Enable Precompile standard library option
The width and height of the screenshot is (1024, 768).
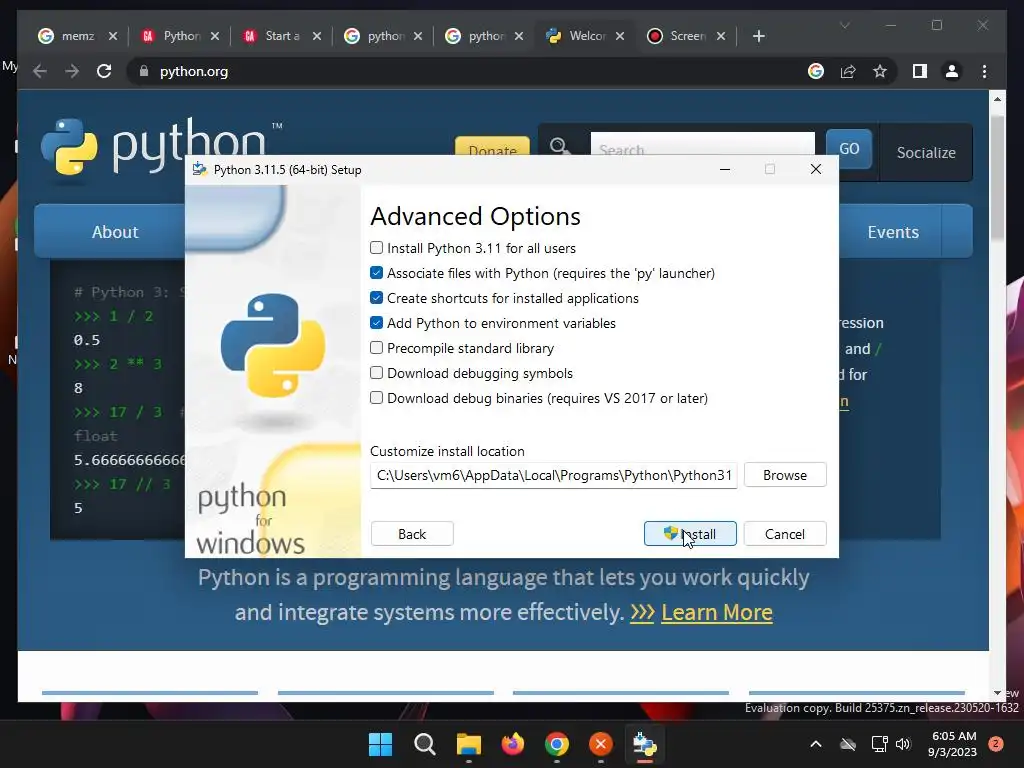coord(376,348)
